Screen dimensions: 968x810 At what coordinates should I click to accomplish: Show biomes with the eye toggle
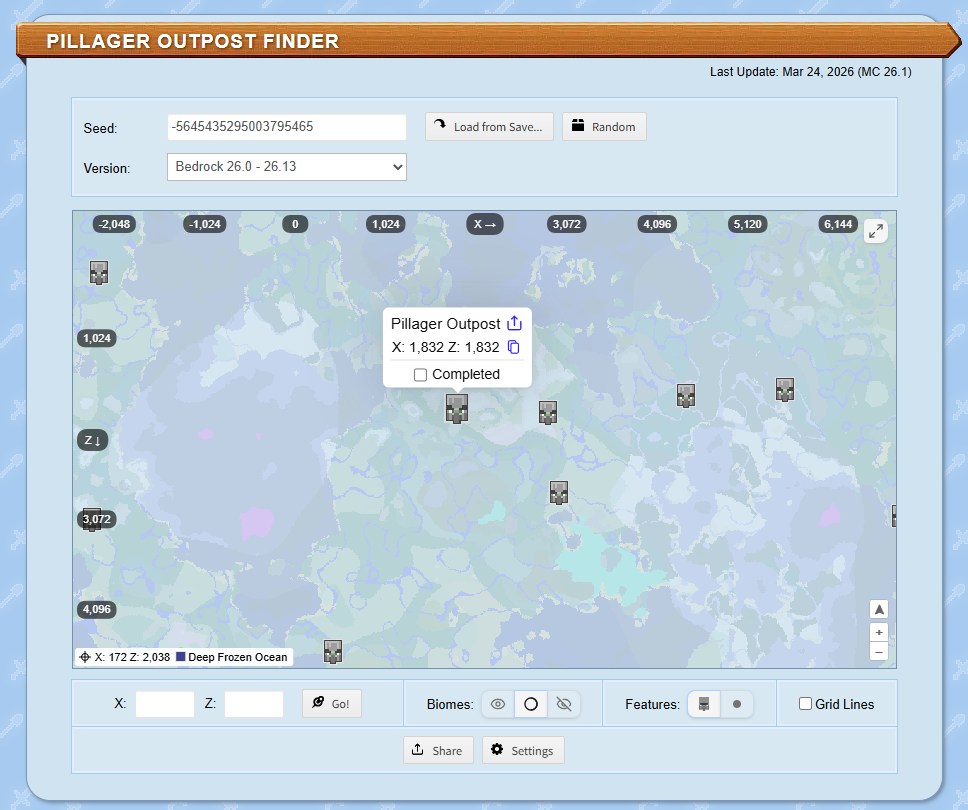pyautogui.click(x=498, y=704)
